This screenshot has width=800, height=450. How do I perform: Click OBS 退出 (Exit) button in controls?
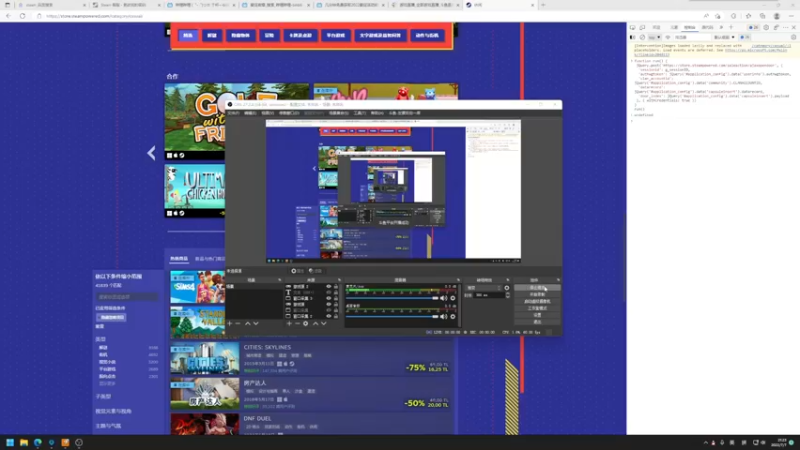coord(537,322)
